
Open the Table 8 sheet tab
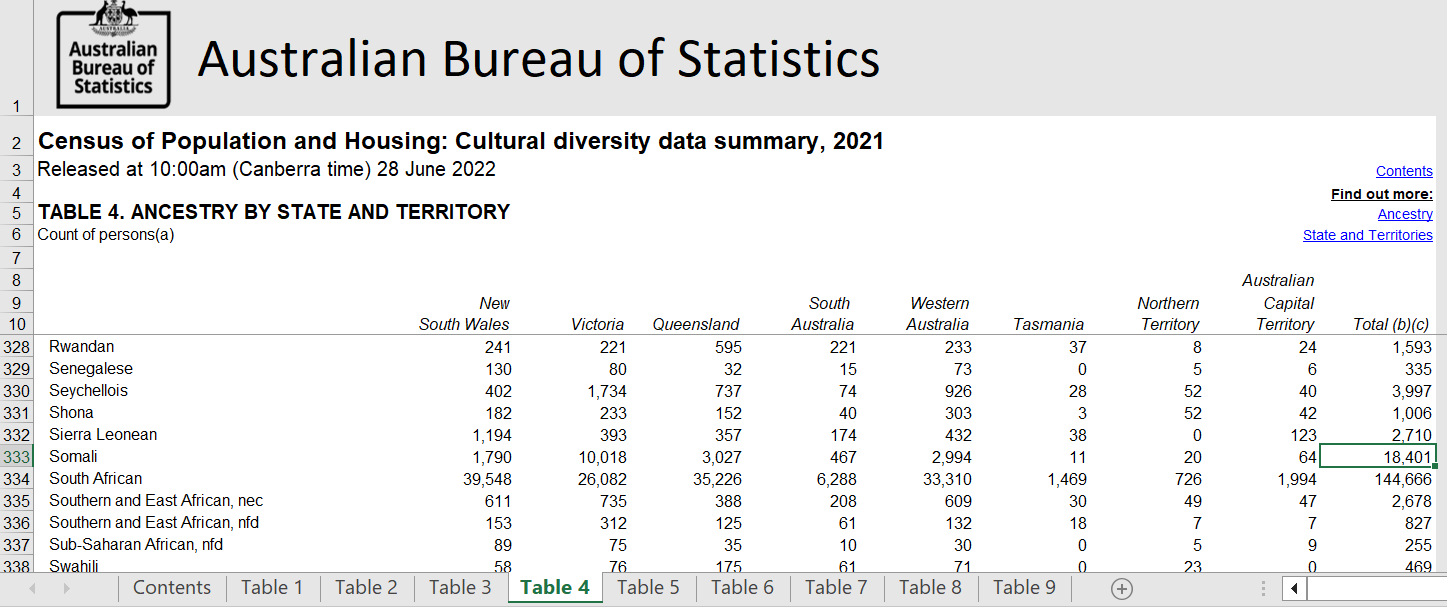coord(930,588)
